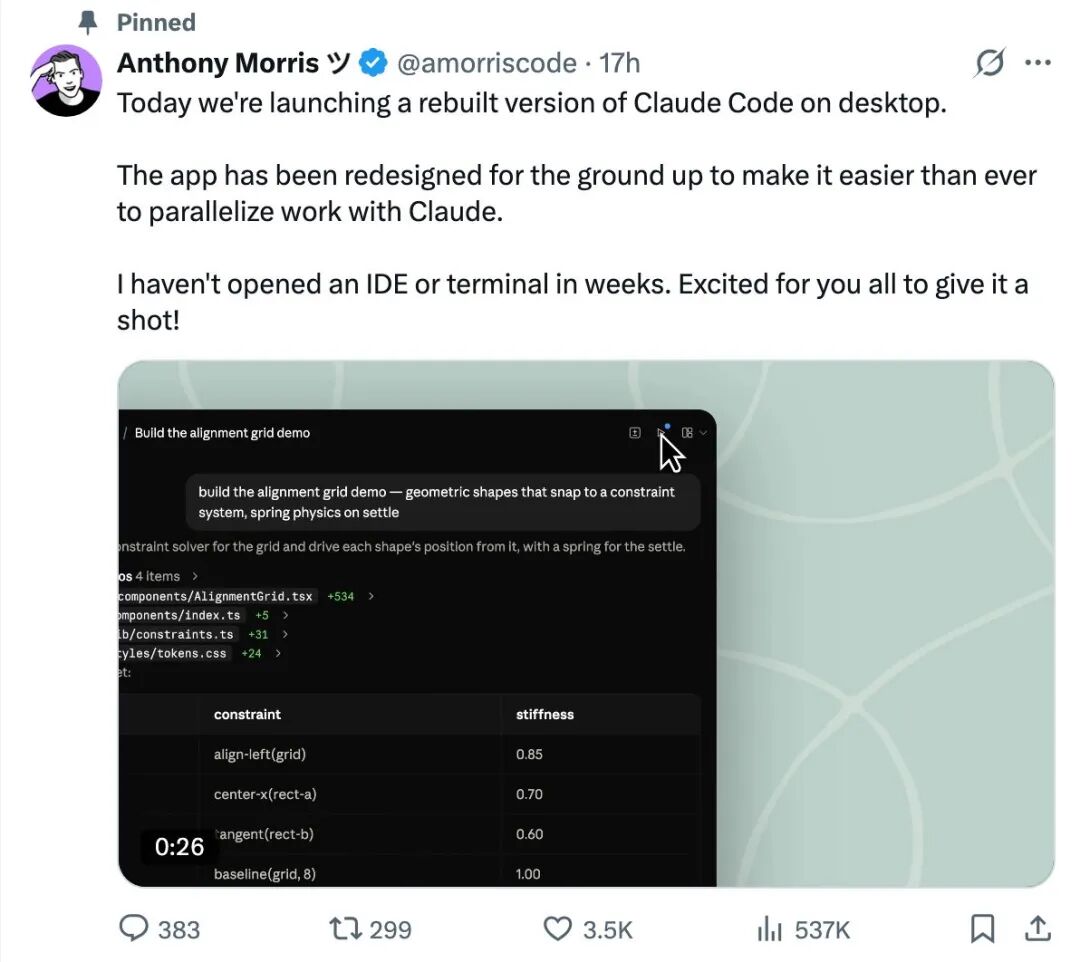Click Anthony Morris's profile avatar

click(67, 80)
